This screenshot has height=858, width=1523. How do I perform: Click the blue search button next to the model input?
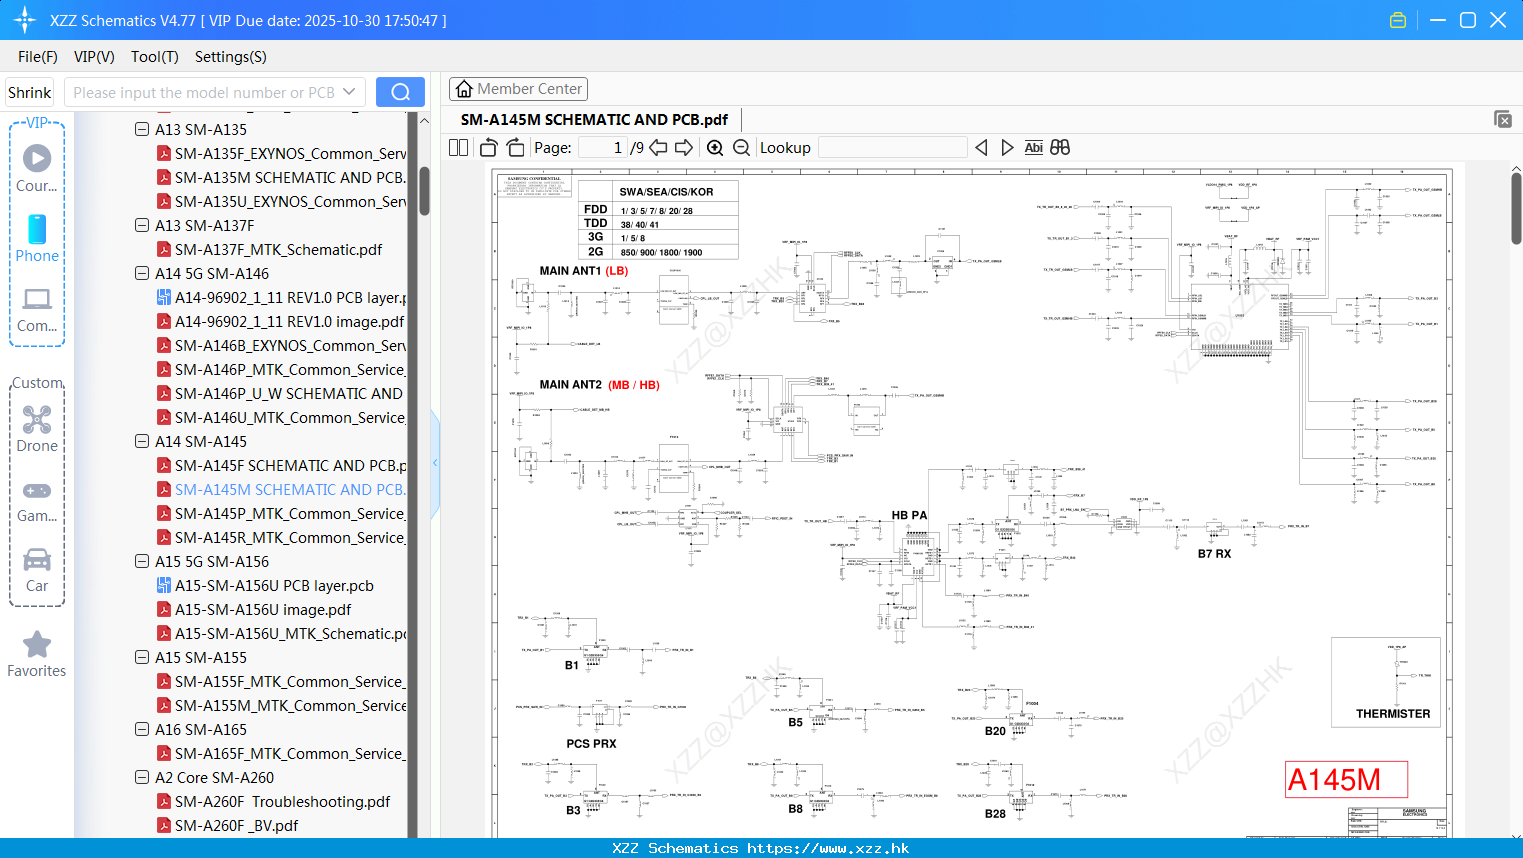[x=400, y=92]
